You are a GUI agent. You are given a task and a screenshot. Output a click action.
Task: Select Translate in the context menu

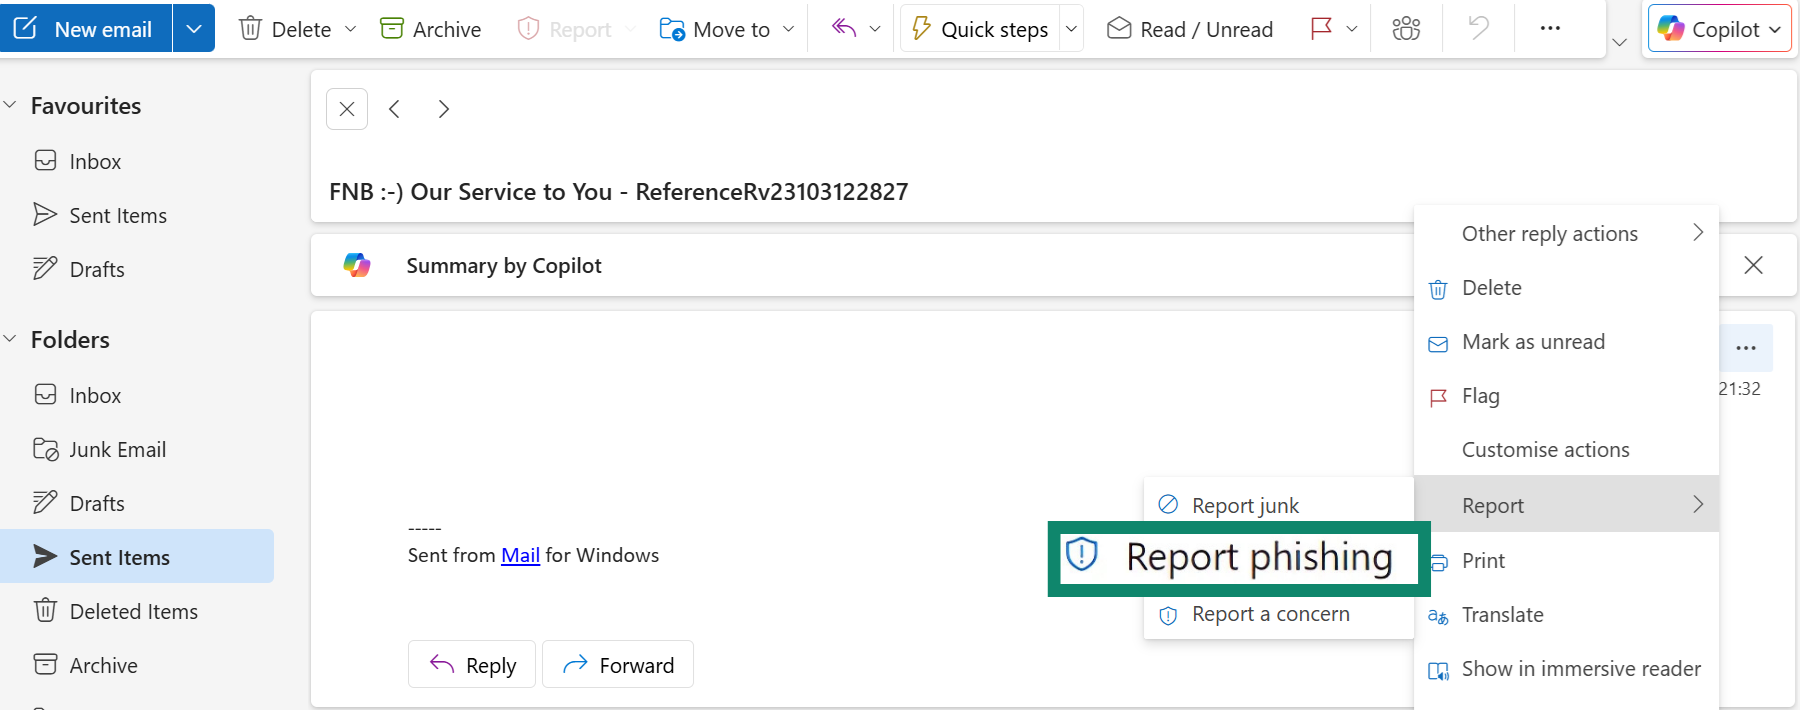click(x=1502, y=615)
